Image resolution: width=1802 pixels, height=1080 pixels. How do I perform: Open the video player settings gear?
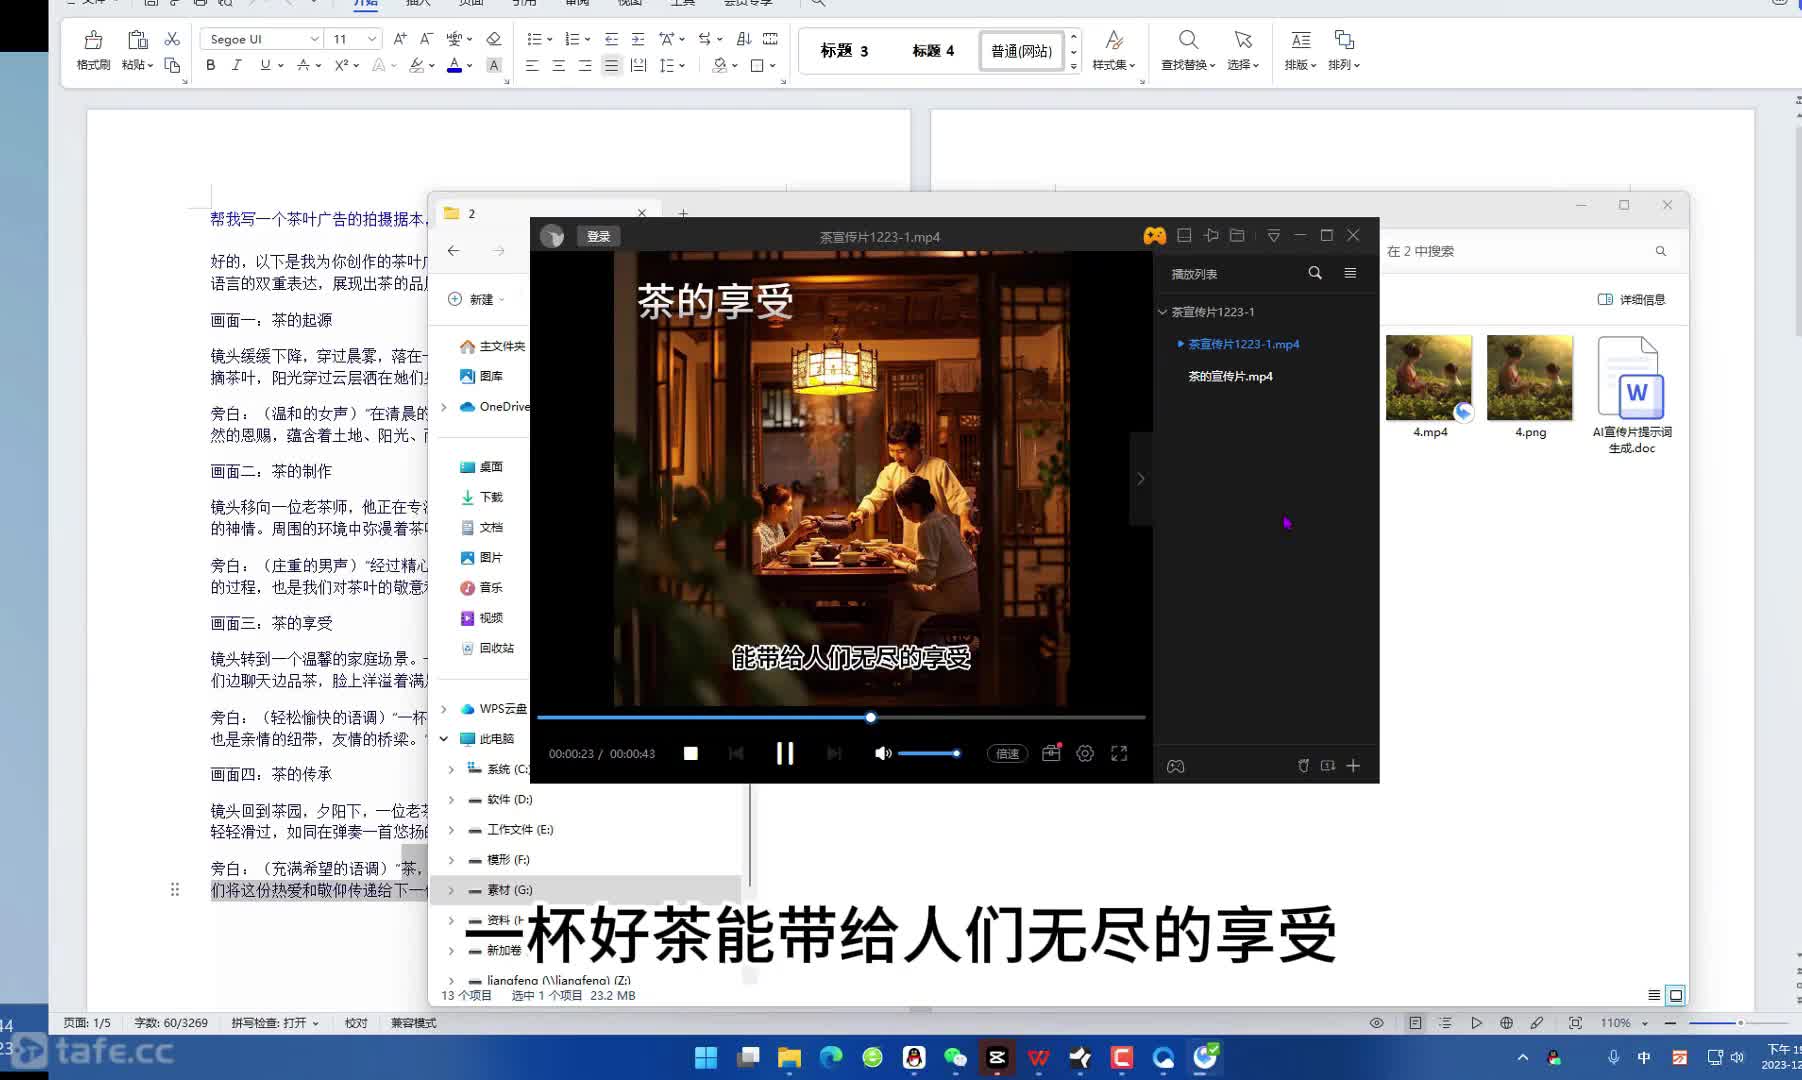pos(1085,753)
